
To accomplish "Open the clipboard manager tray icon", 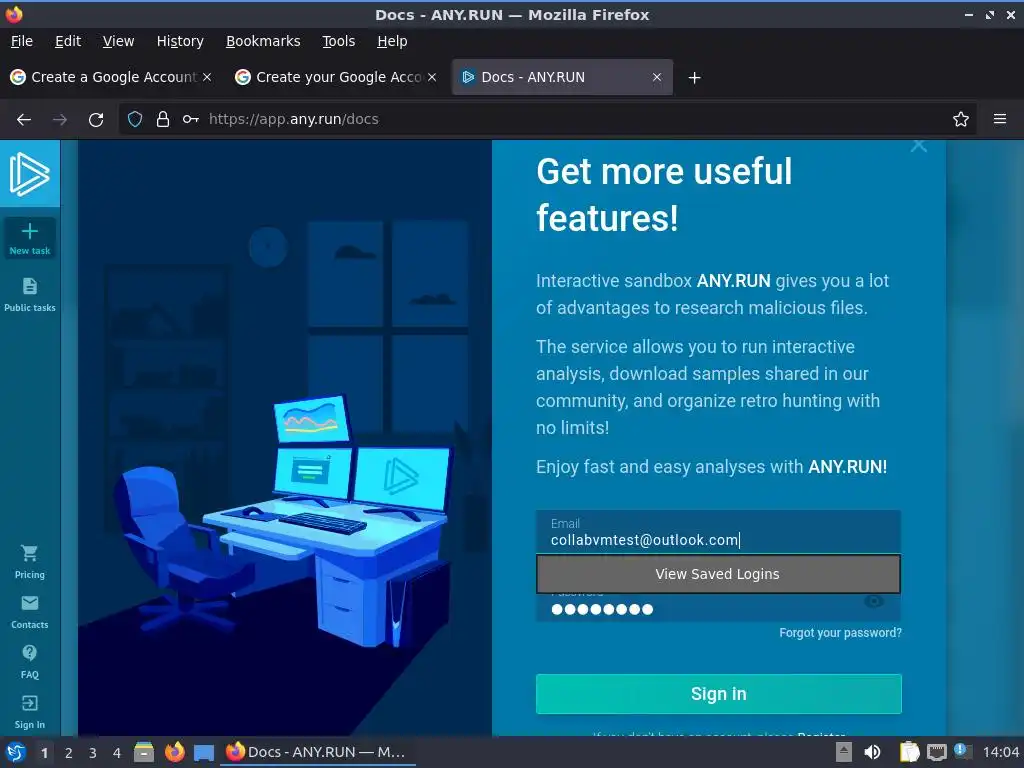I will click(x=910, y=752).
